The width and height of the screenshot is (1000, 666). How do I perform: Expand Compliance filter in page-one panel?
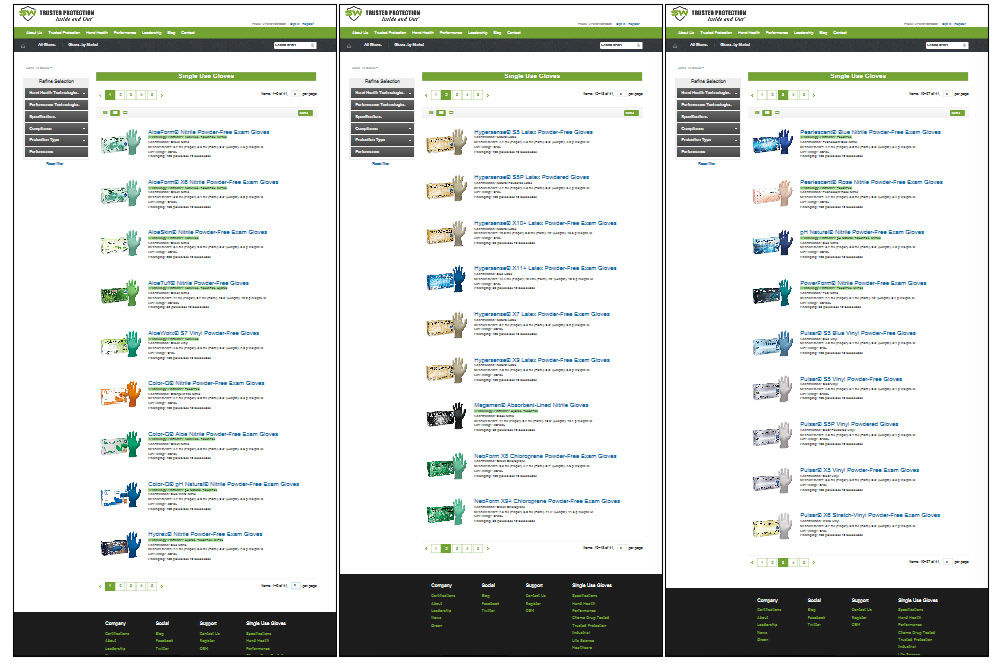coord(57,129)
